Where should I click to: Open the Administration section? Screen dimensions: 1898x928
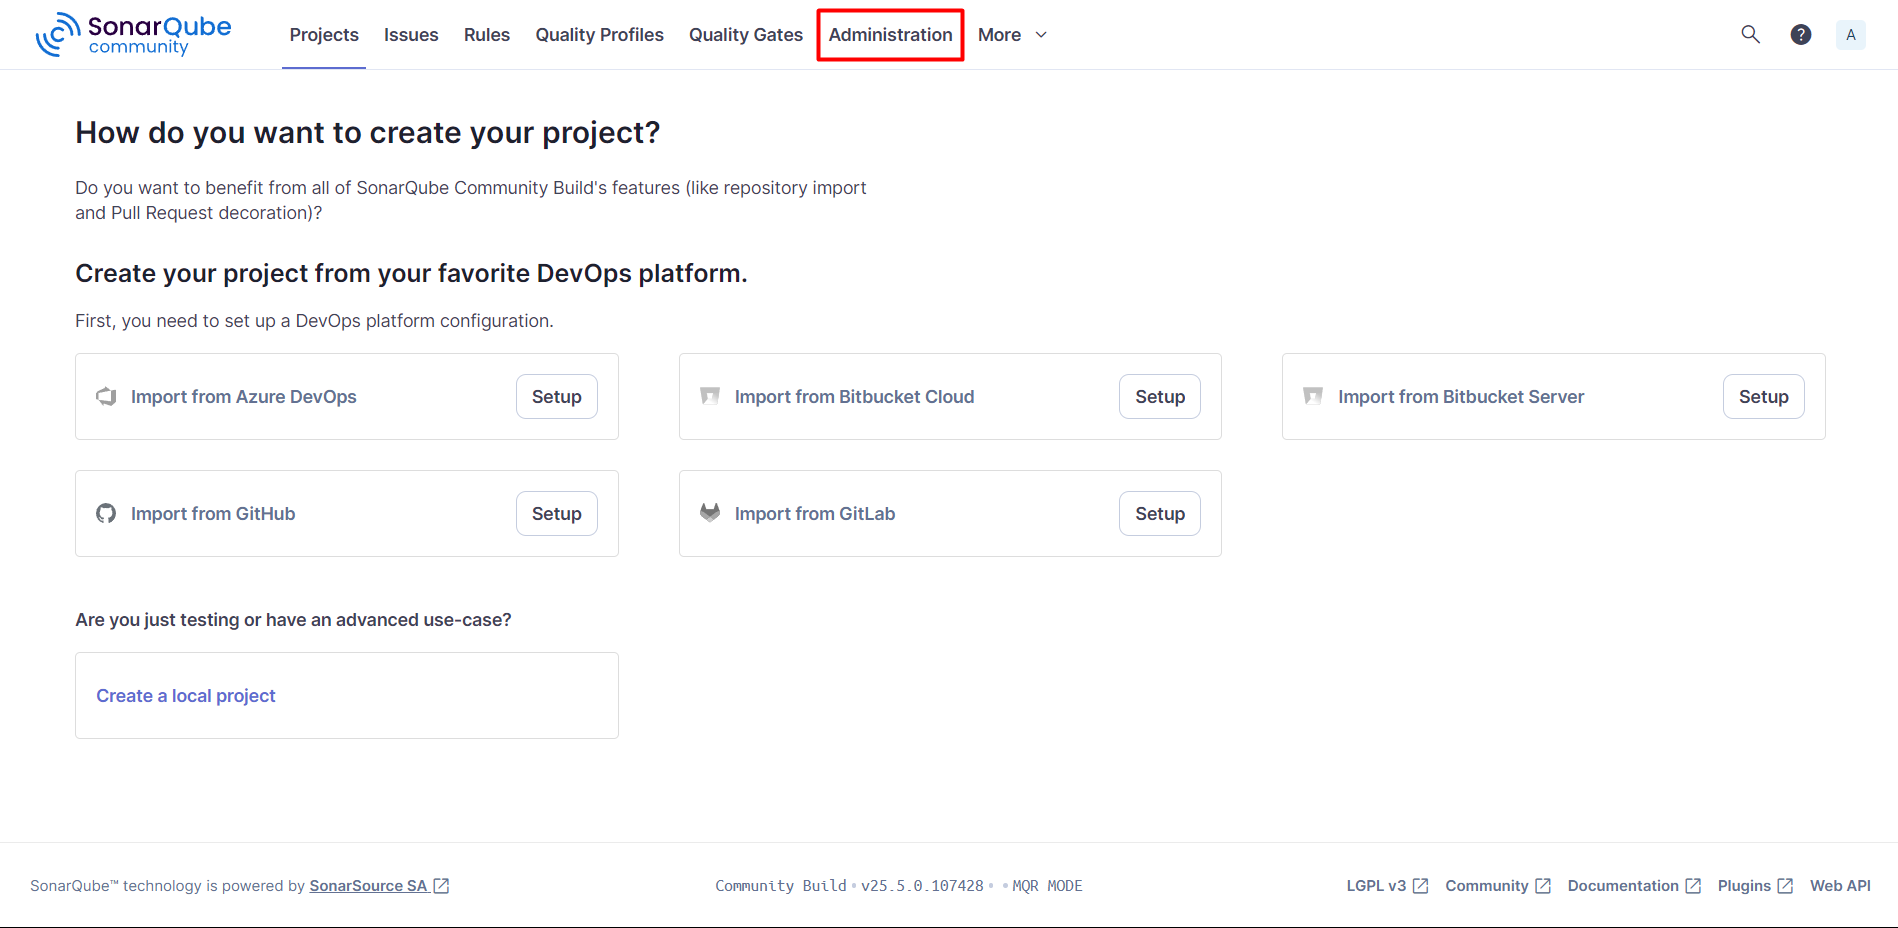(889, 34)
